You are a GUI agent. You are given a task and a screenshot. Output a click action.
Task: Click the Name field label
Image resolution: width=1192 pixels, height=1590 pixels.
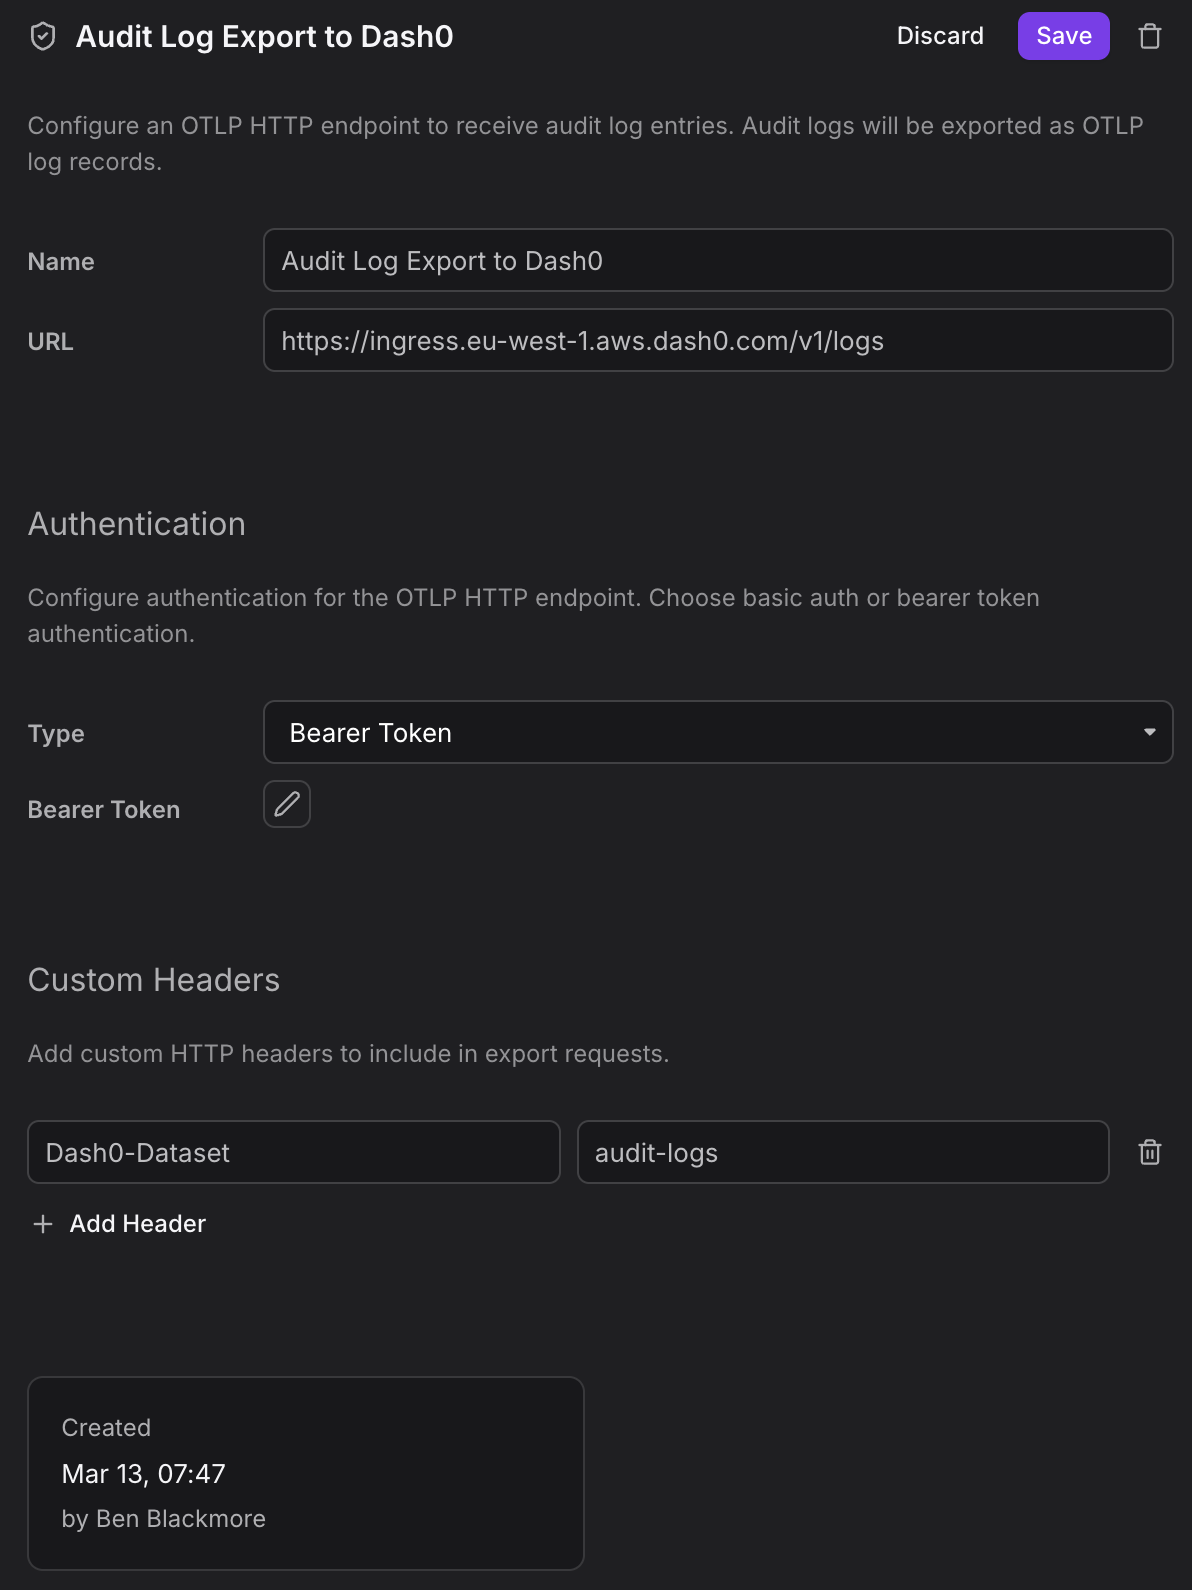tap(61, 262)
